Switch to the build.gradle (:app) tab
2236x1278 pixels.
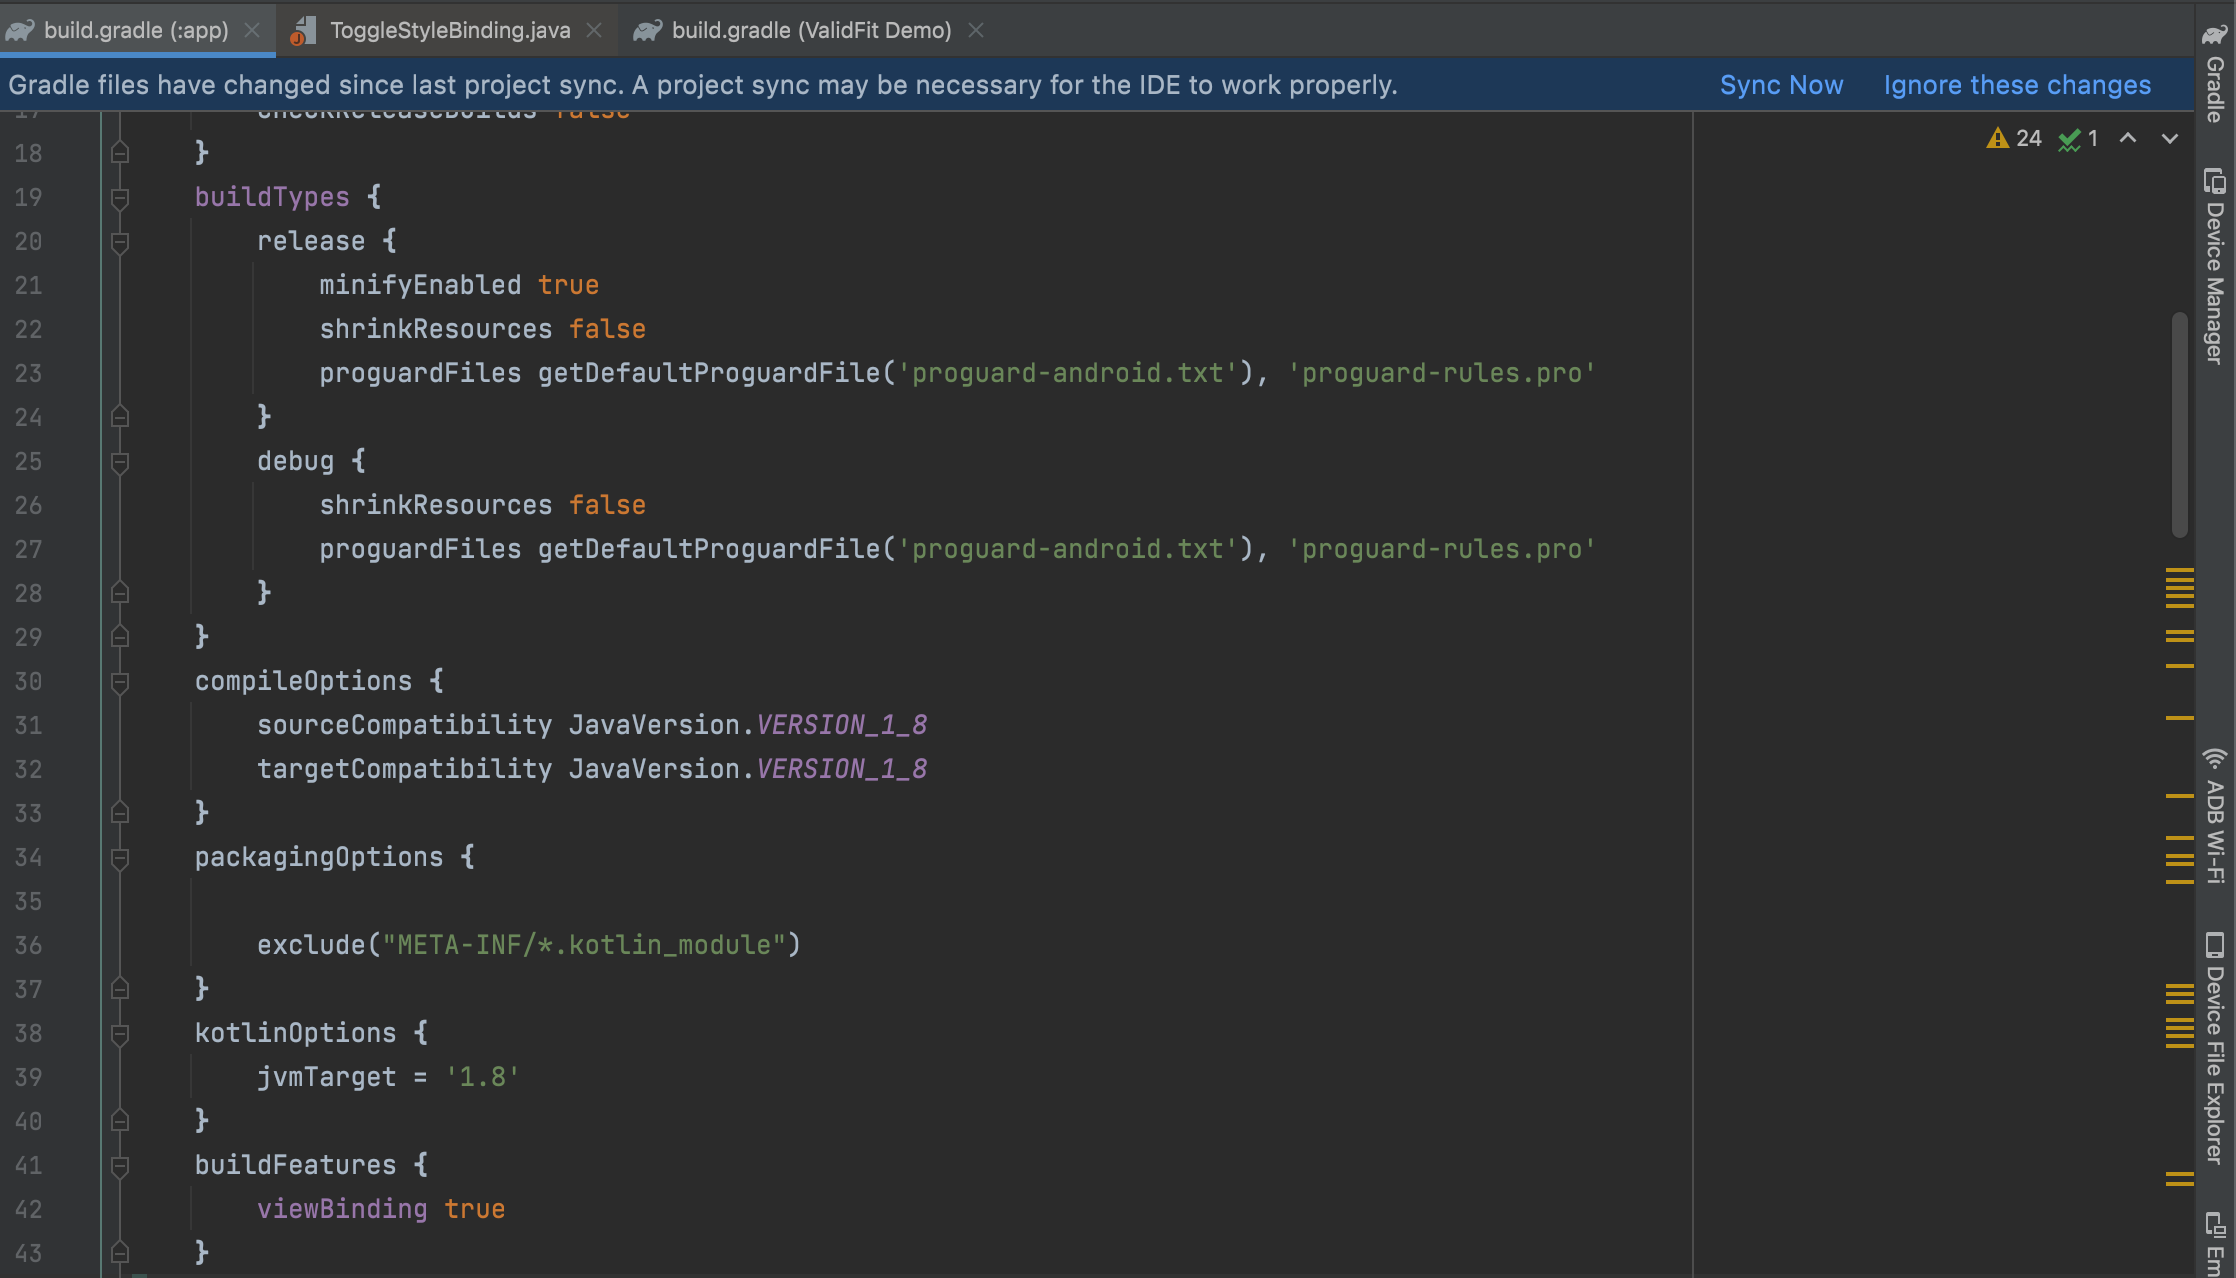[x=136, y=30]
